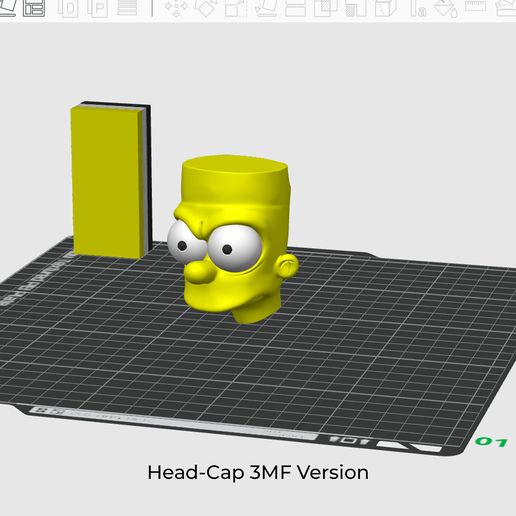Click the white eyeball on the head model

(235, 247)
